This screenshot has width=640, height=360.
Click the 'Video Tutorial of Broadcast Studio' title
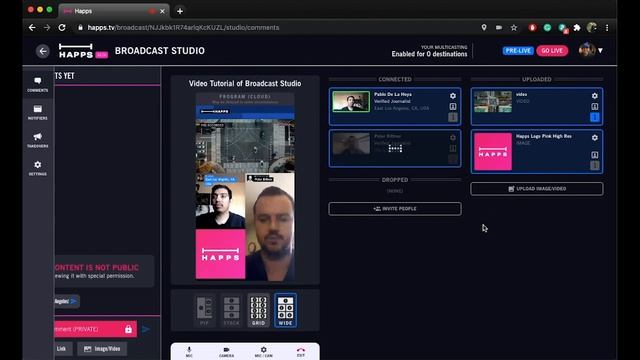click(x=245, y=83)
